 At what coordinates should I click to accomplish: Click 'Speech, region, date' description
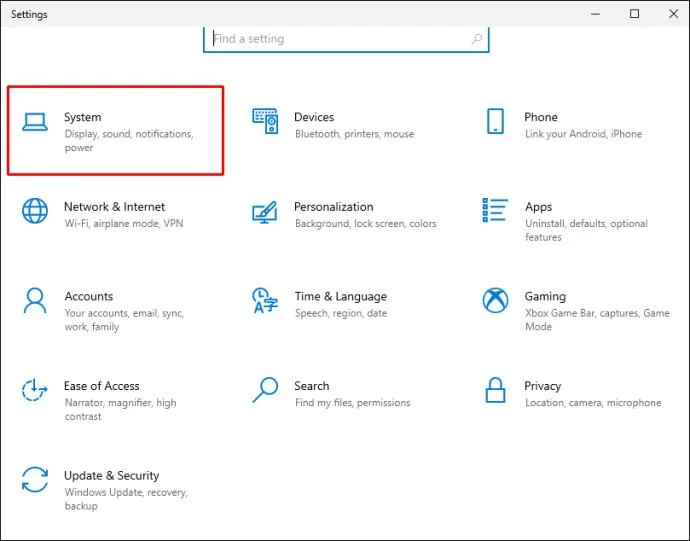(341, 313)
